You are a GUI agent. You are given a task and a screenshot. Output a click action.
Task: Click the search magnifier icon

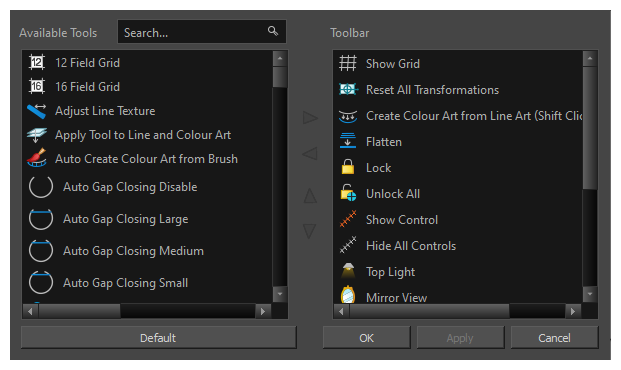point(272,31)
